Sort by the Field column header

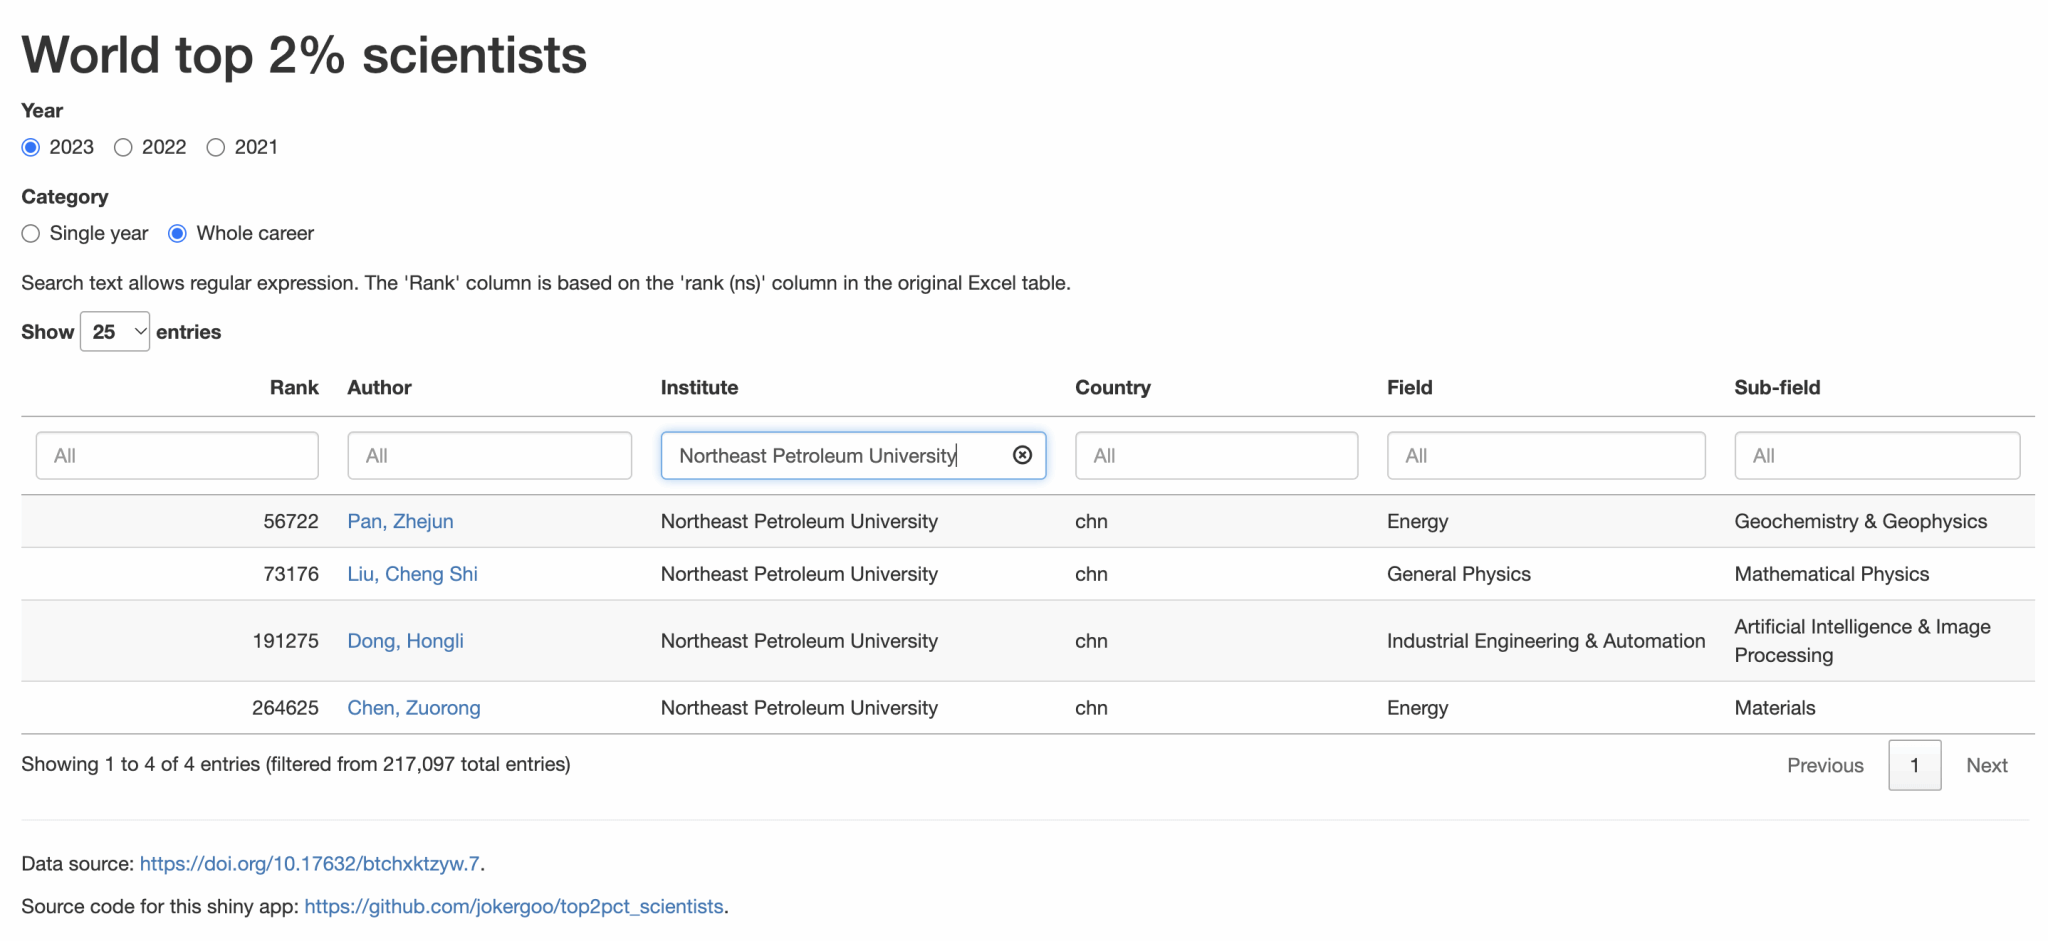[1409, 387]
